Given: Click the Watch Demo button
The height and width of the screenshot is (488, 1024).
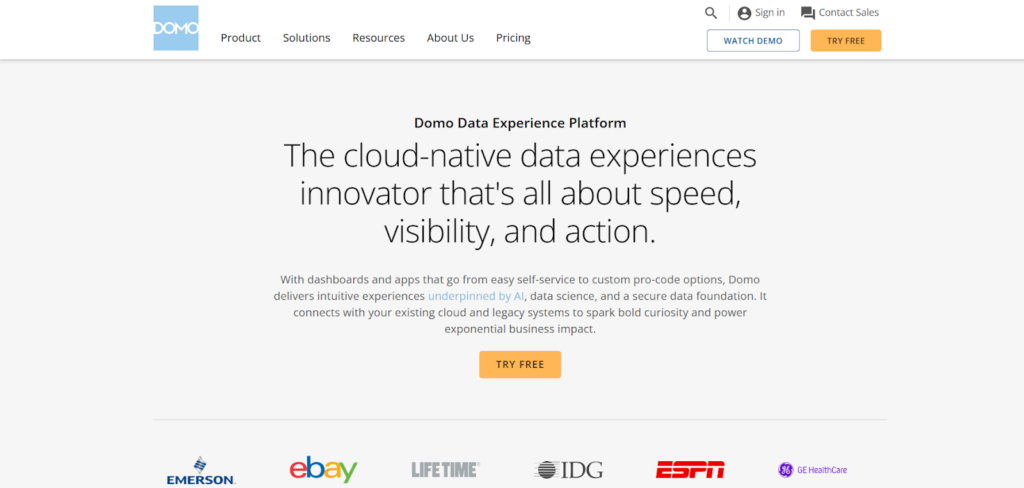Looking at the screenshot, I should pos(753,41).
